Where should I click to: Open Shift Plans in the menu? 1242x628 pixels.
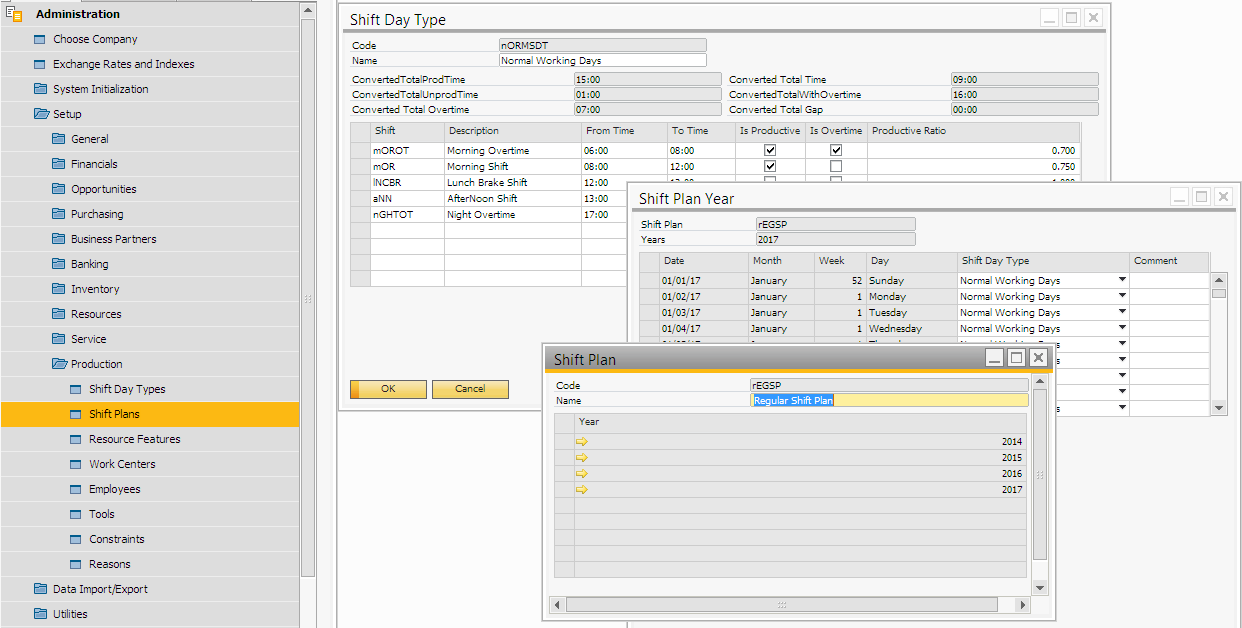tap(114, 414)
